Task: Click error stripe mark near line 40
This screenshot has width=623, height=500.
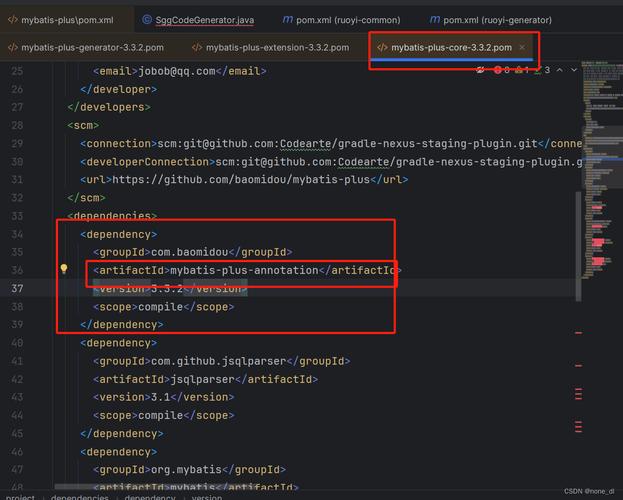Action: pos(578,333)
